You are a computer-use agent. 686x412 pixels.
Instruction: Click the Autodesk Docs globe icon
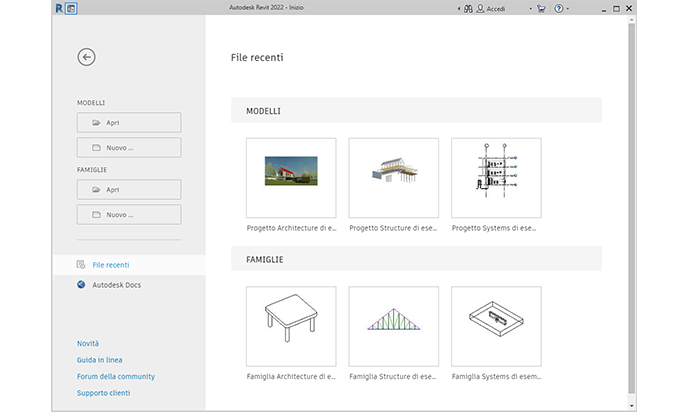click(81, 285)
